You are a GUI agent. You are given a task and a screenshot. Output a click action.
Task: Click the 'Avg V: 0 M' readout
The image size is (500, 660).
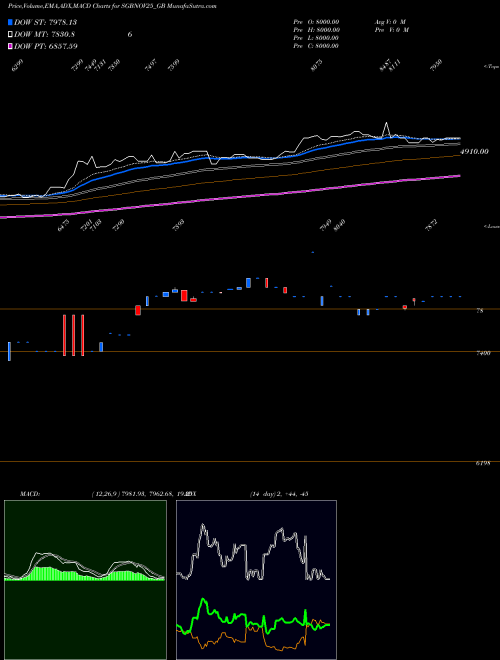tap(390, 22)
